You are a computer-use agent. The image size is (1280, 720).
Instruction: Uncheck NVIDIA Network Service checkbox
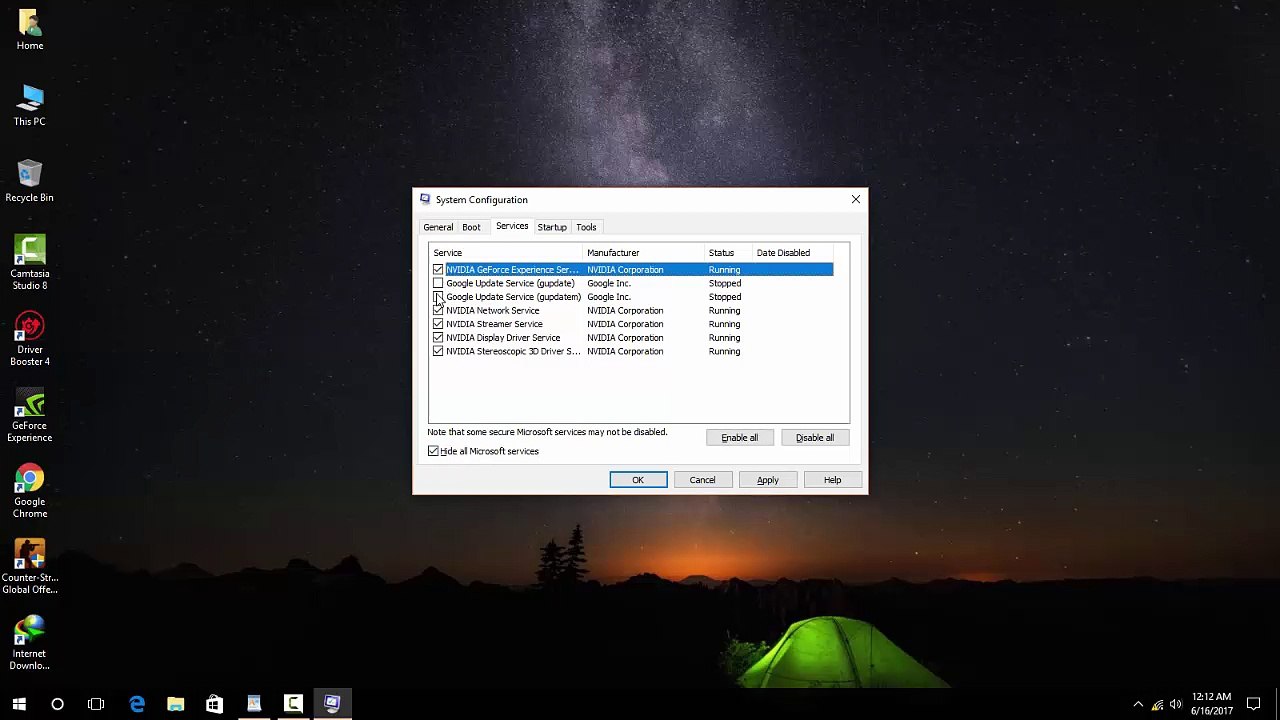tap(438, 310)
